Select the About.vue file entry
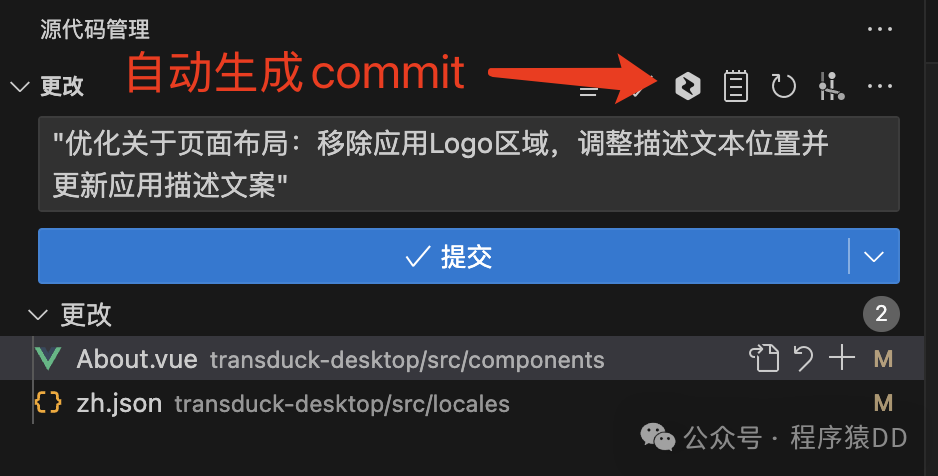This screenshot has height=476, width=938. pyautogui.click(x=462, y=358)
